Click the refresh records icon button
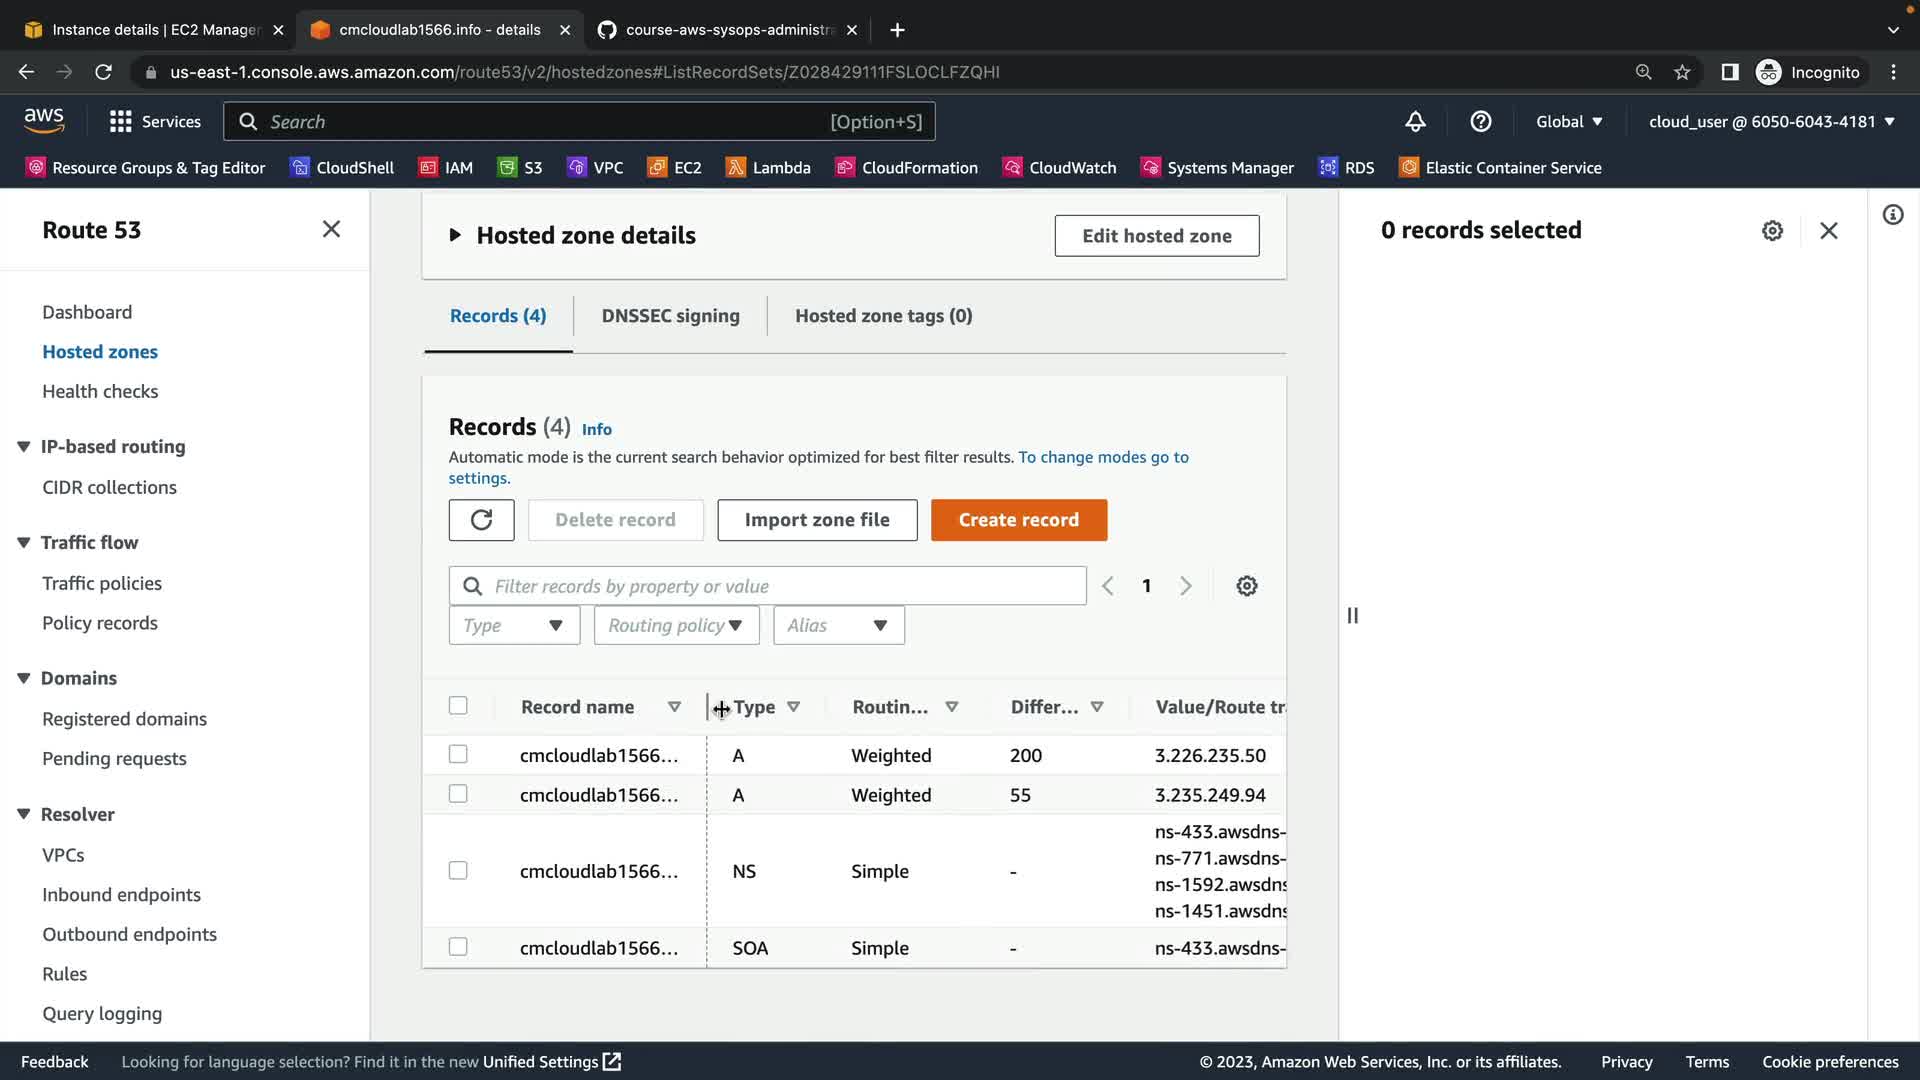The image size is (1920, 1080). point(481,520)
